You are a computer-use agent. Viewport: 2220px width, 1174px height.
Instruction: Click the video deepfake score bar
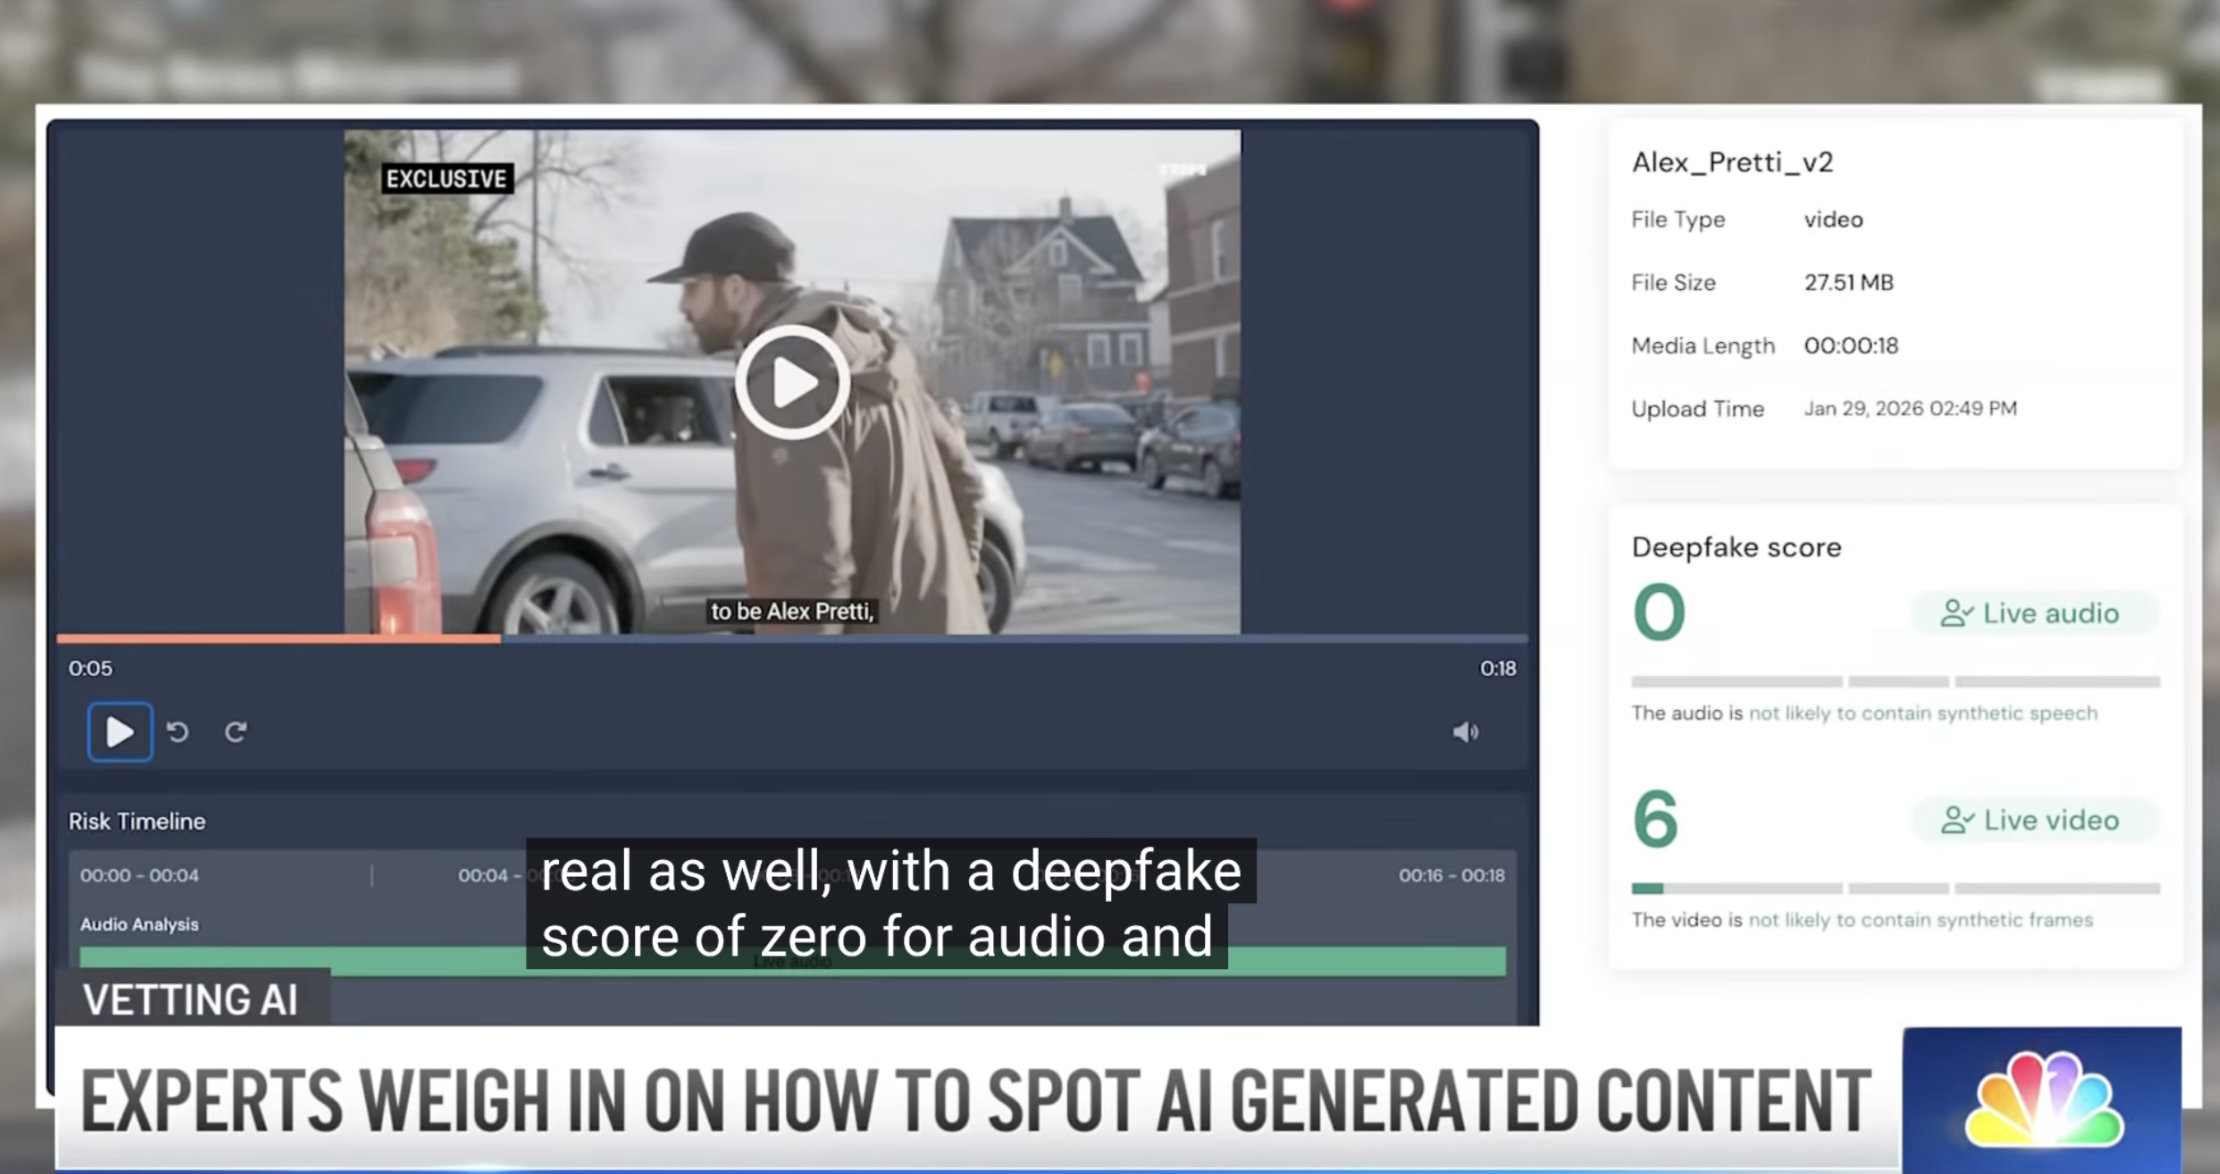tap(1895, 888)
